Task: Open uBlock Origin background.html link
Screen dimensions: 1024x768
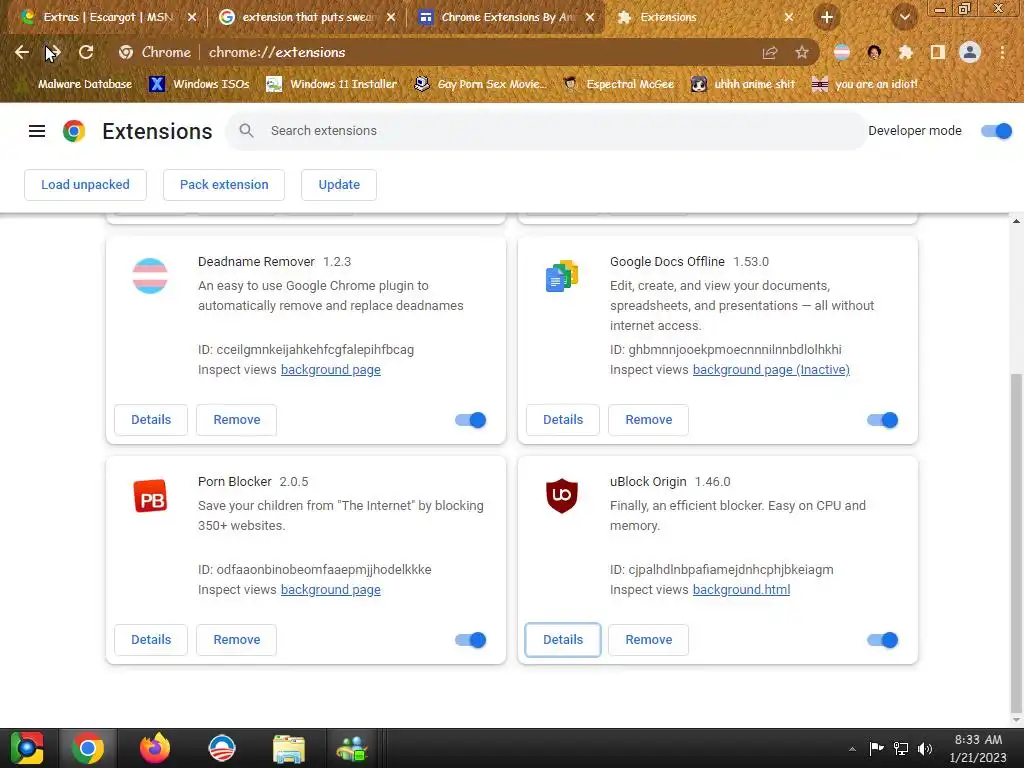Action: pos(741,590)
